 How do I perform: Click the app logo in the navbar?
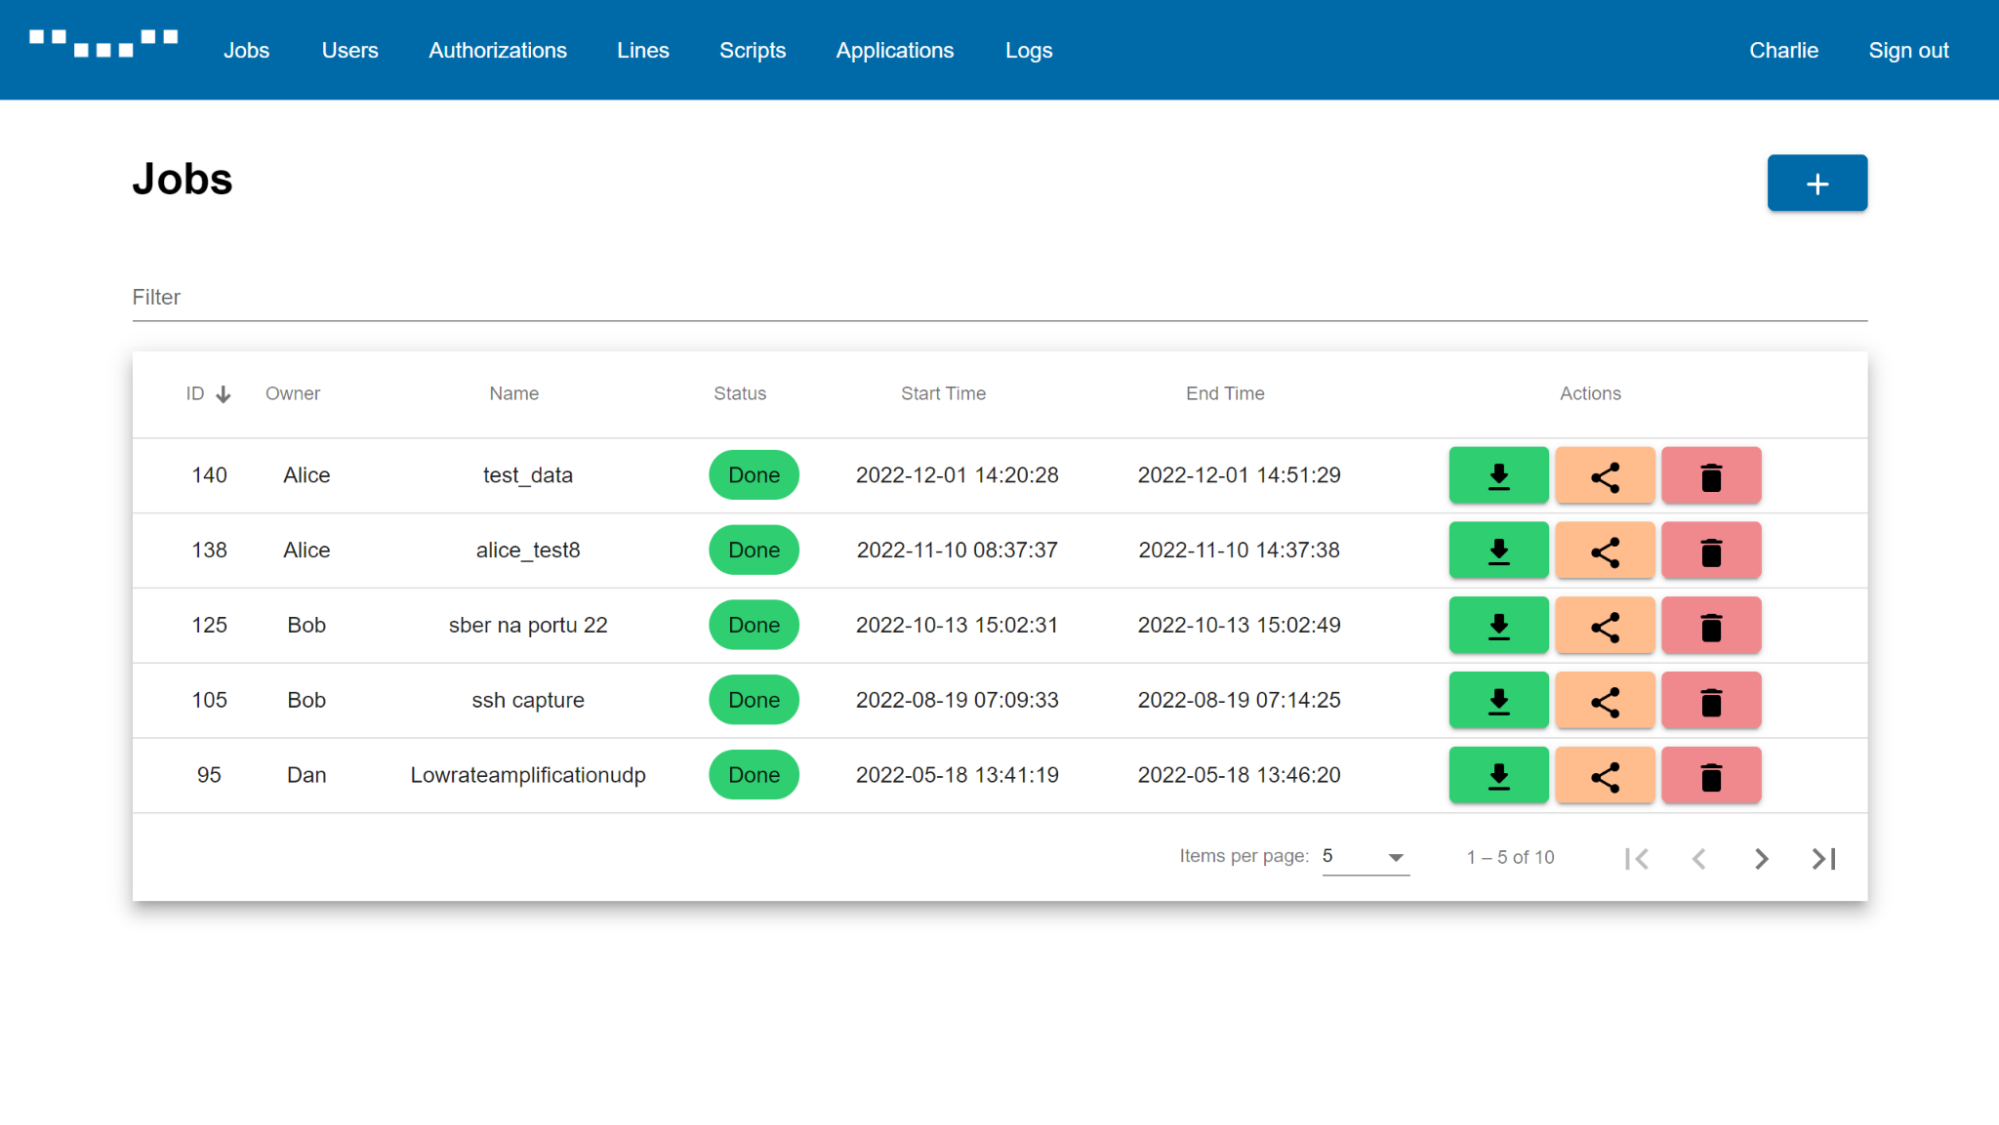pyautogui.click(x=103, y=43)
